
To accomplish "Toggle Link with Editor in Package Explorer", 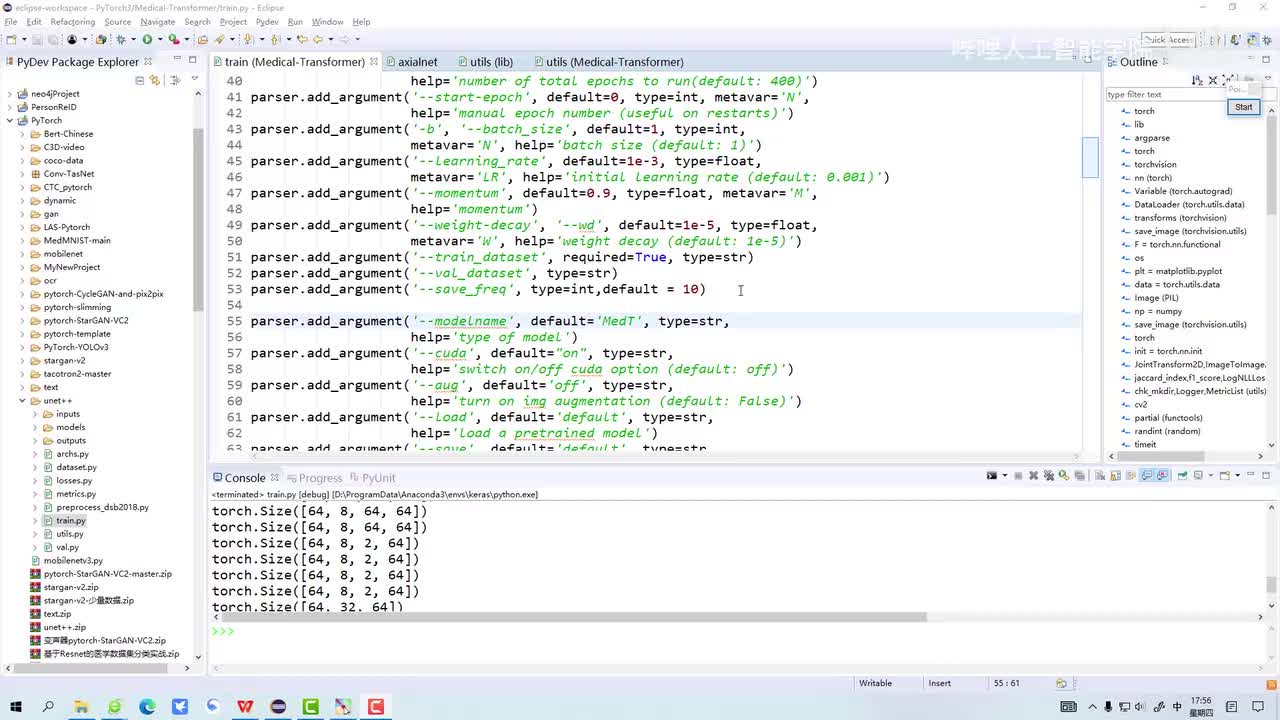I will [155, 80].
